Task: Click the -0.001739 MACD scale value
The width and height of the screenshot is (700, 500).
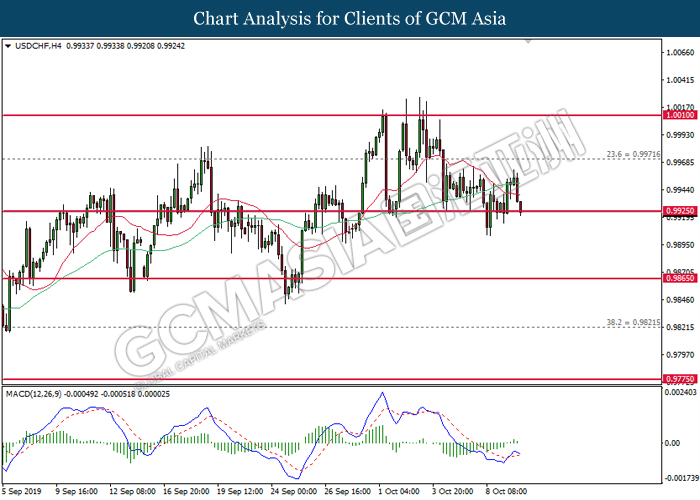Action: pos(681,478)
